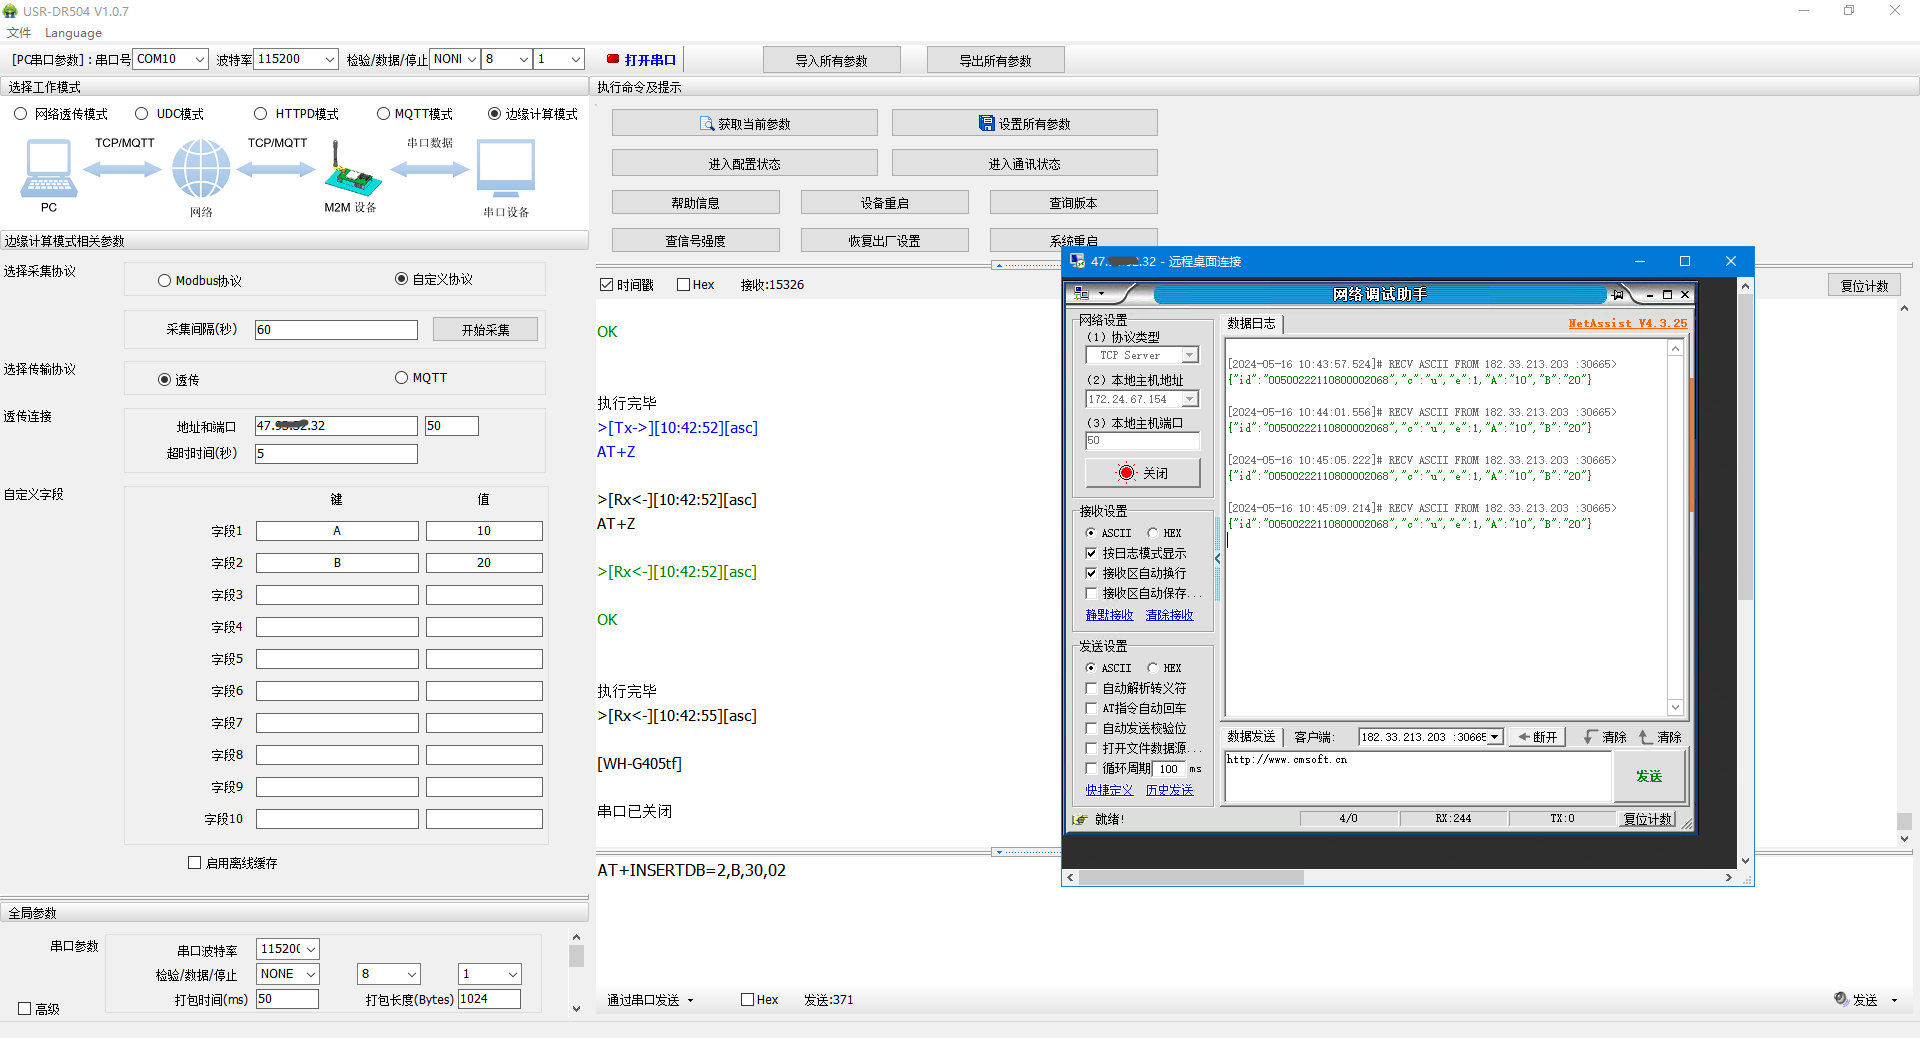The width and height of the screenshot is (1920, 1038).
Task: Click the remote desktop horizontal scrollbar thumb
Action: [x=1190, y=878]
